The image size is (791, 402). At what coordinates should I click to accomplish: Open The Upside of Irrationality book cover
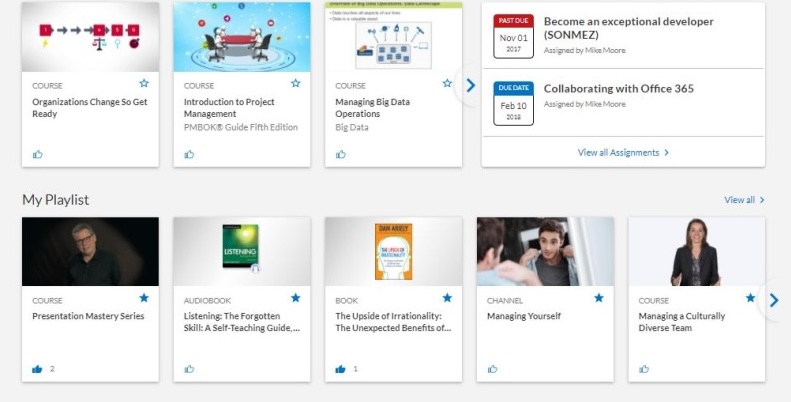click(x=393, y=251)
